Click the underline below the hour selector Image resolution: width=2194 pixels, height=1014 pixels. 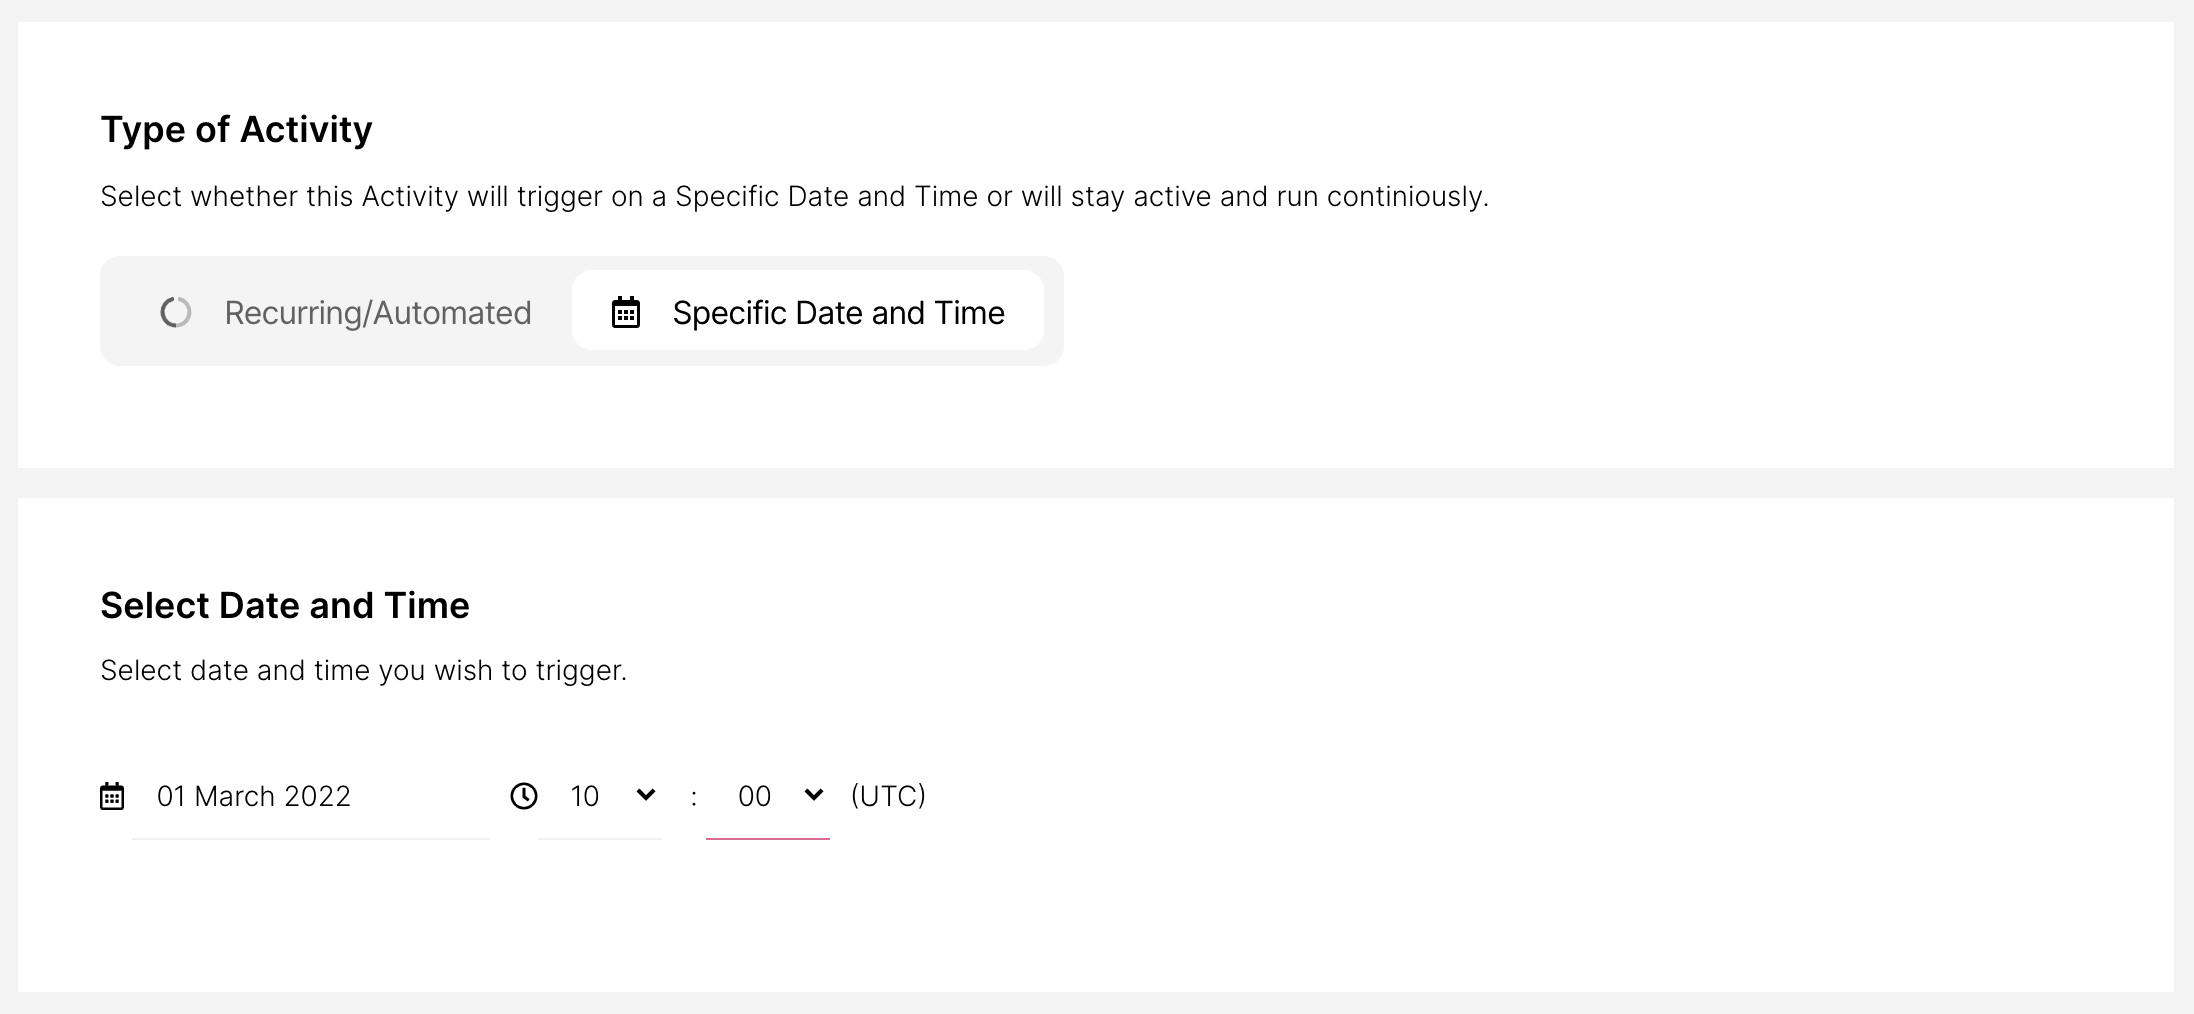(600, 839)
